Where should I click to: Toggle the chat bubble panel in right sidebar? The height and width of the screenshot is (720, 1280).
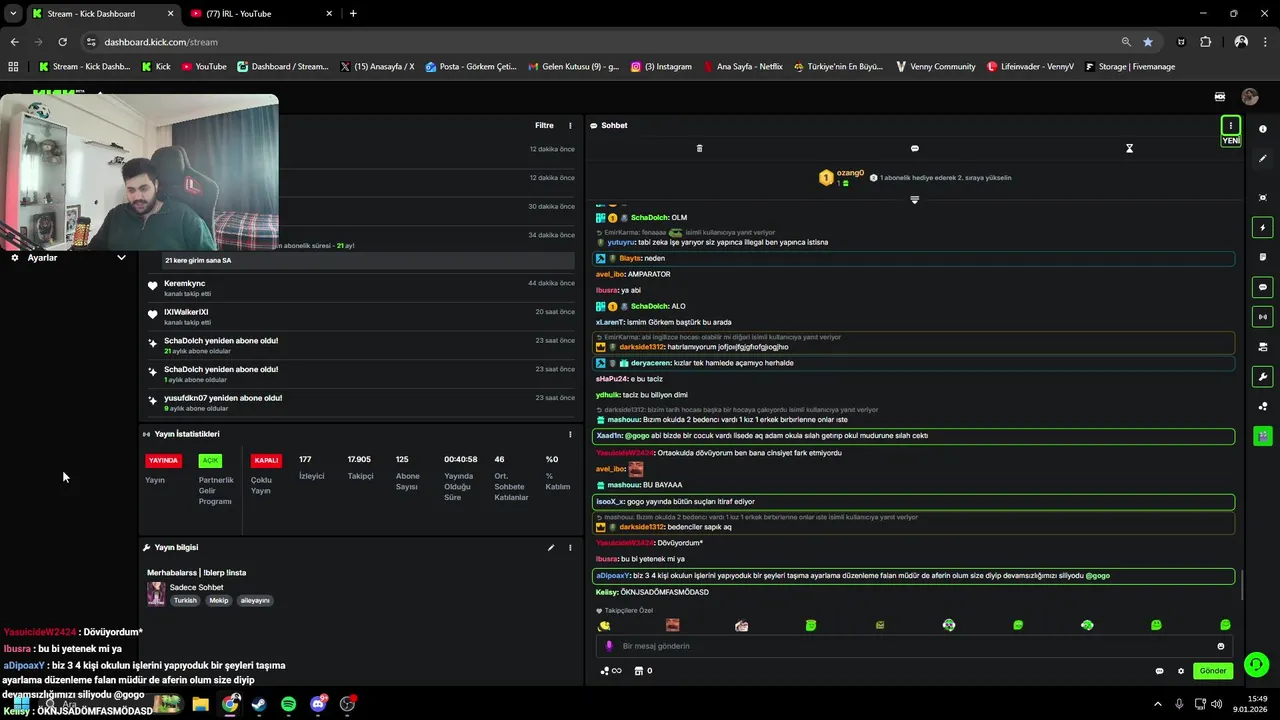(1263, 287)
